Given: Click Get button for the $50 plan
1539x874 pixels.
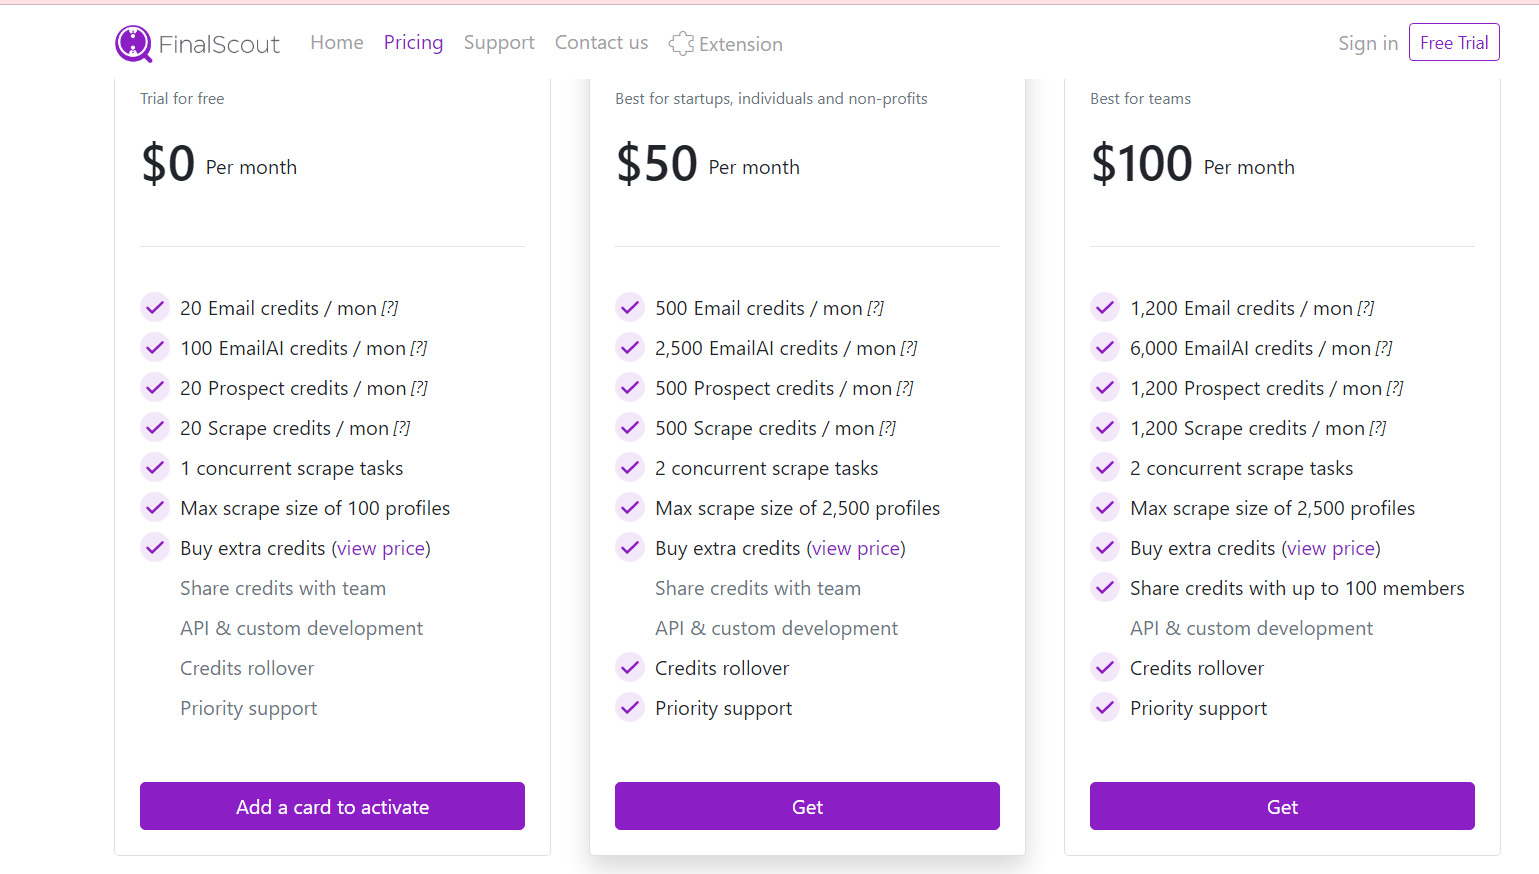Looking at the screenshot, I should (x=807, y=806).
